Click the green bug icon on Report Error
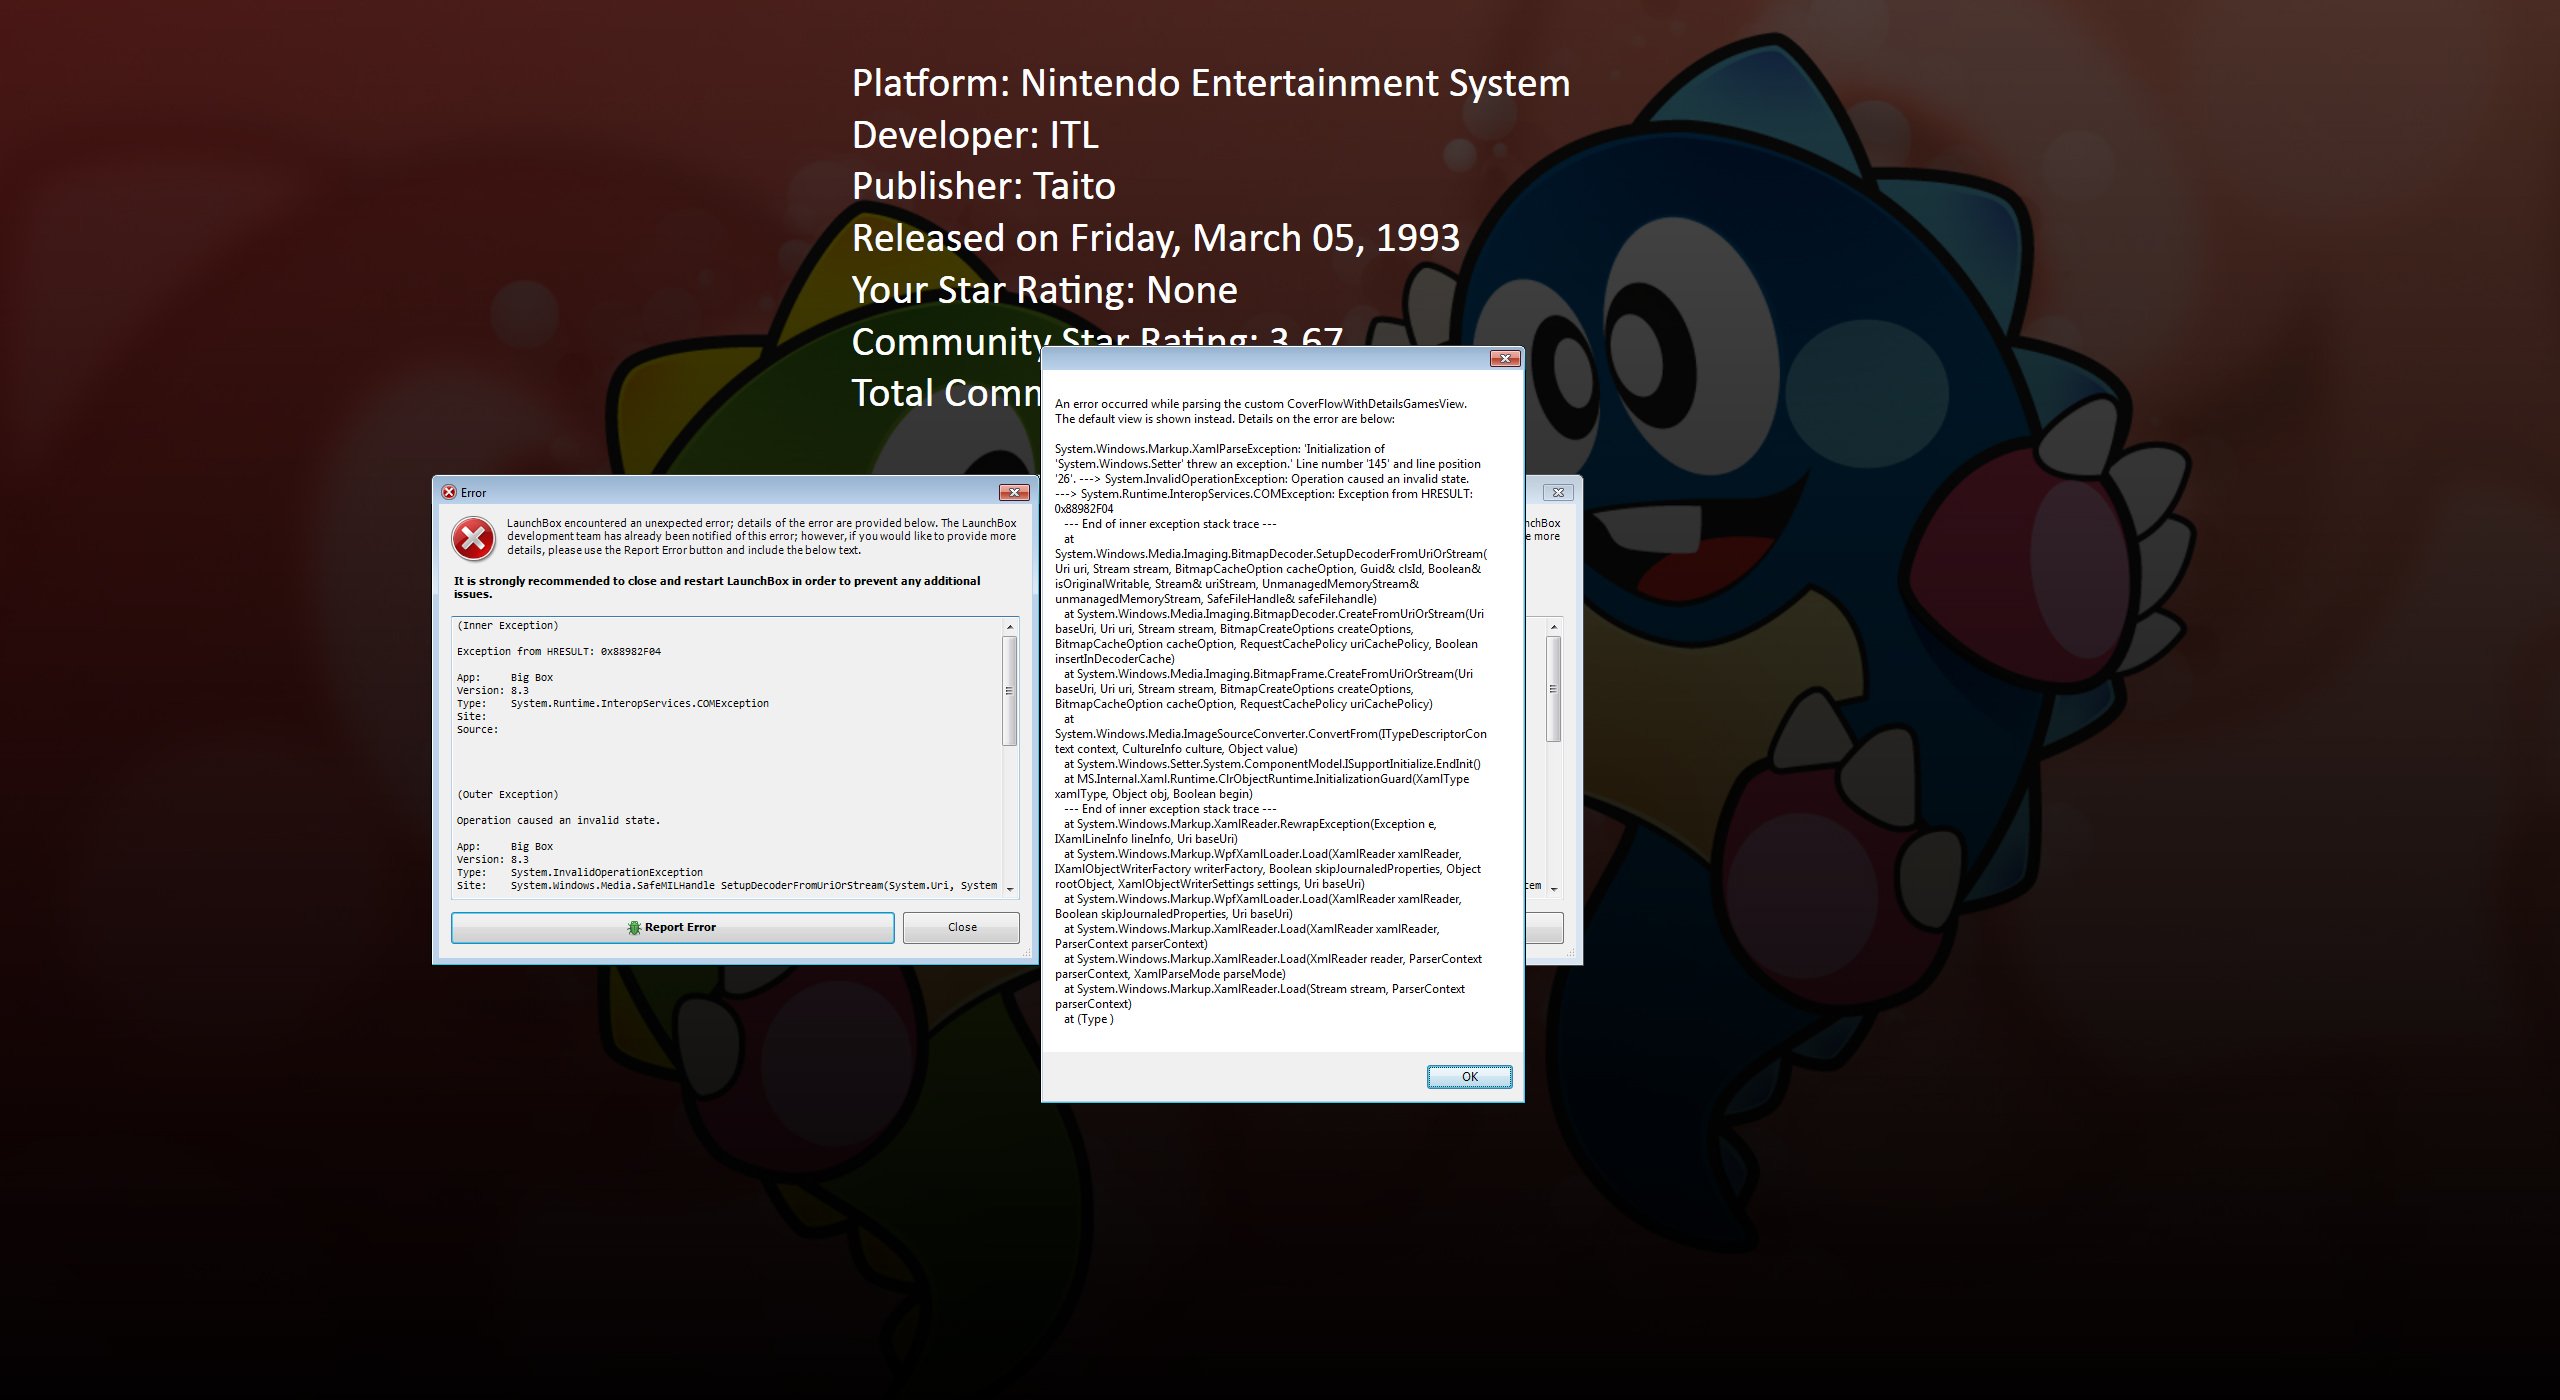2560x1400 pixels. 634,927
